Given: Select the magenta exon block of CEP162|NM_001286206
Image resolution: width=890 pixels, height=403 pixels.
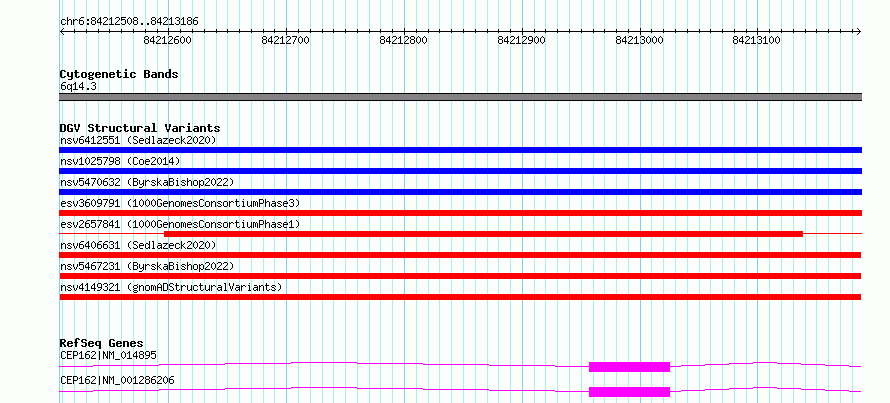Looking at the screenshot, I should click(629, 392).
